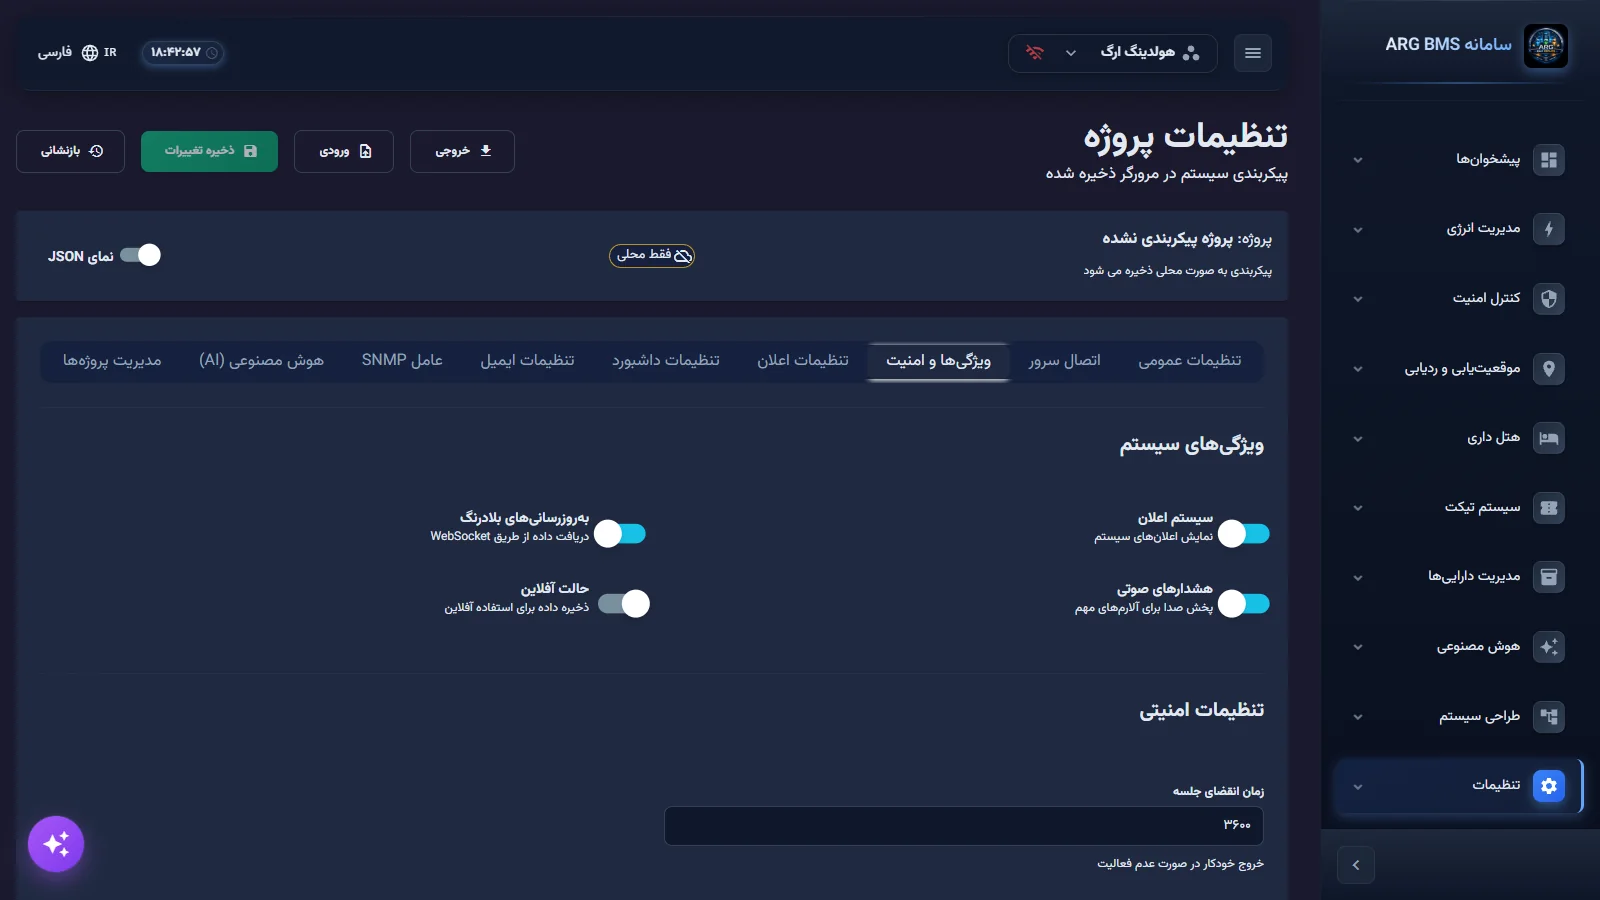Click the System Design diagram icon
The height and width of the screenshot is (900, 1600).
point(1548,717)
